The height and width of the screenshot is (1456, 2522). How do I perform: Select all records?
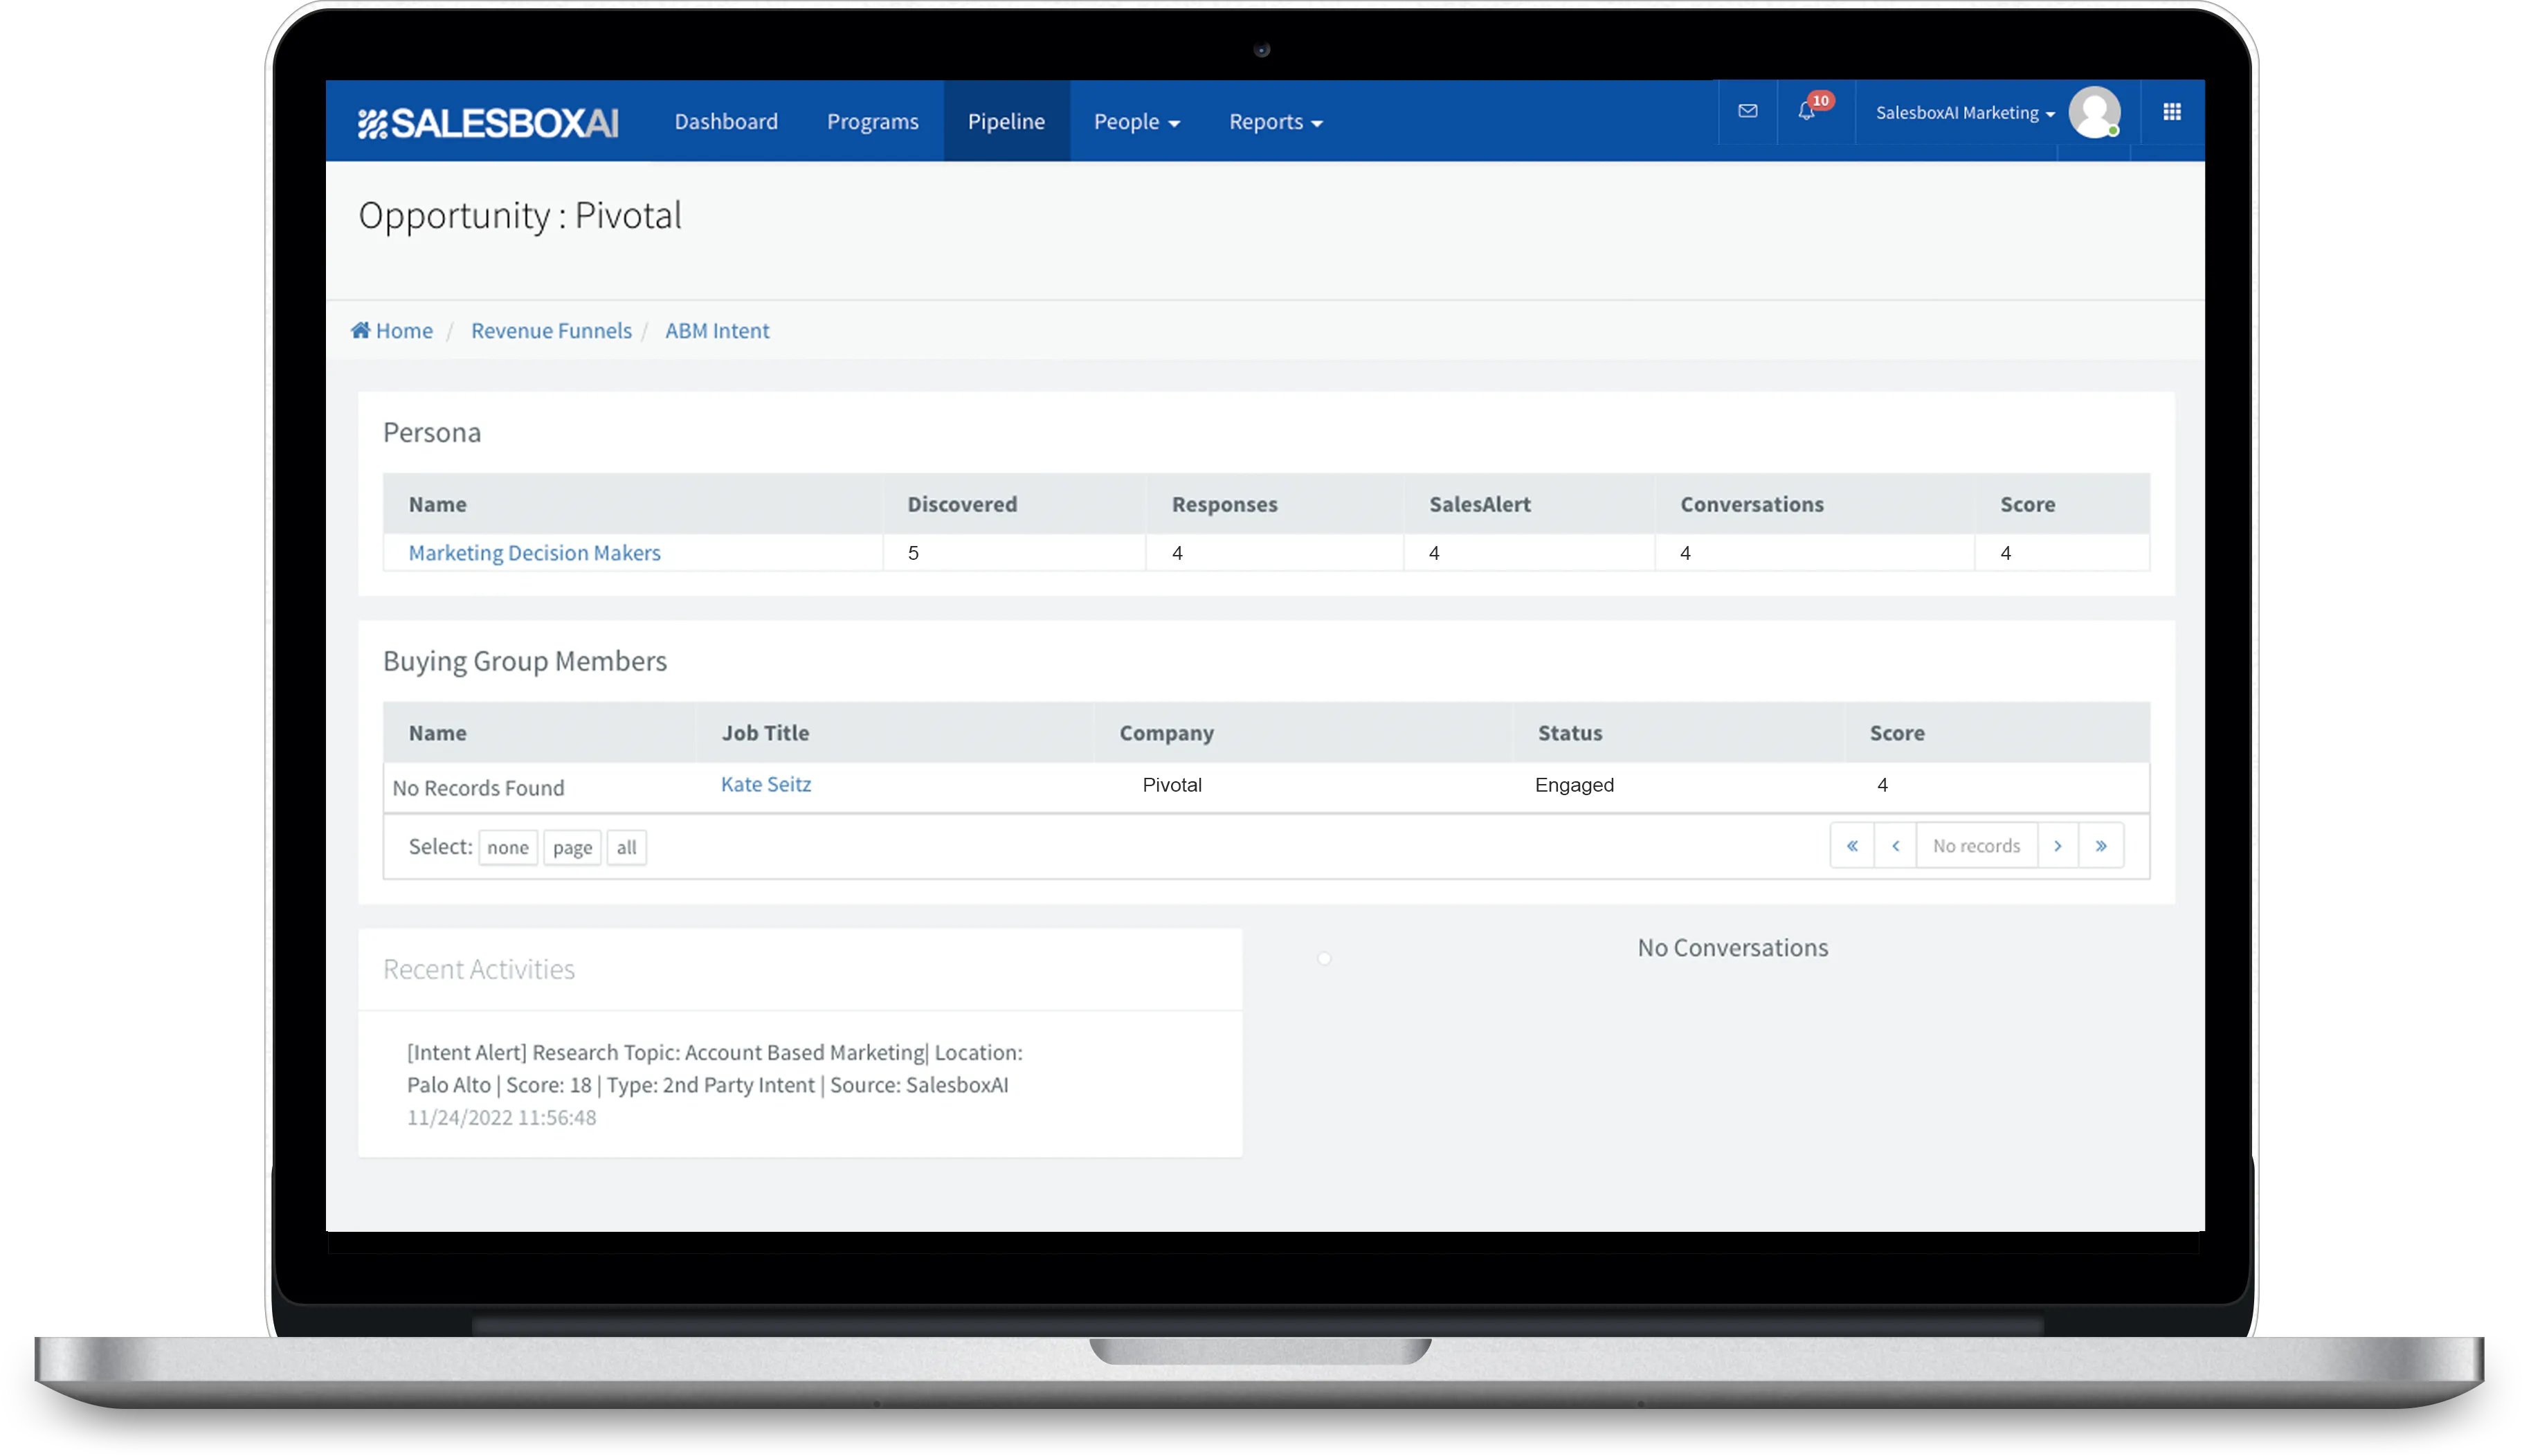626,848
